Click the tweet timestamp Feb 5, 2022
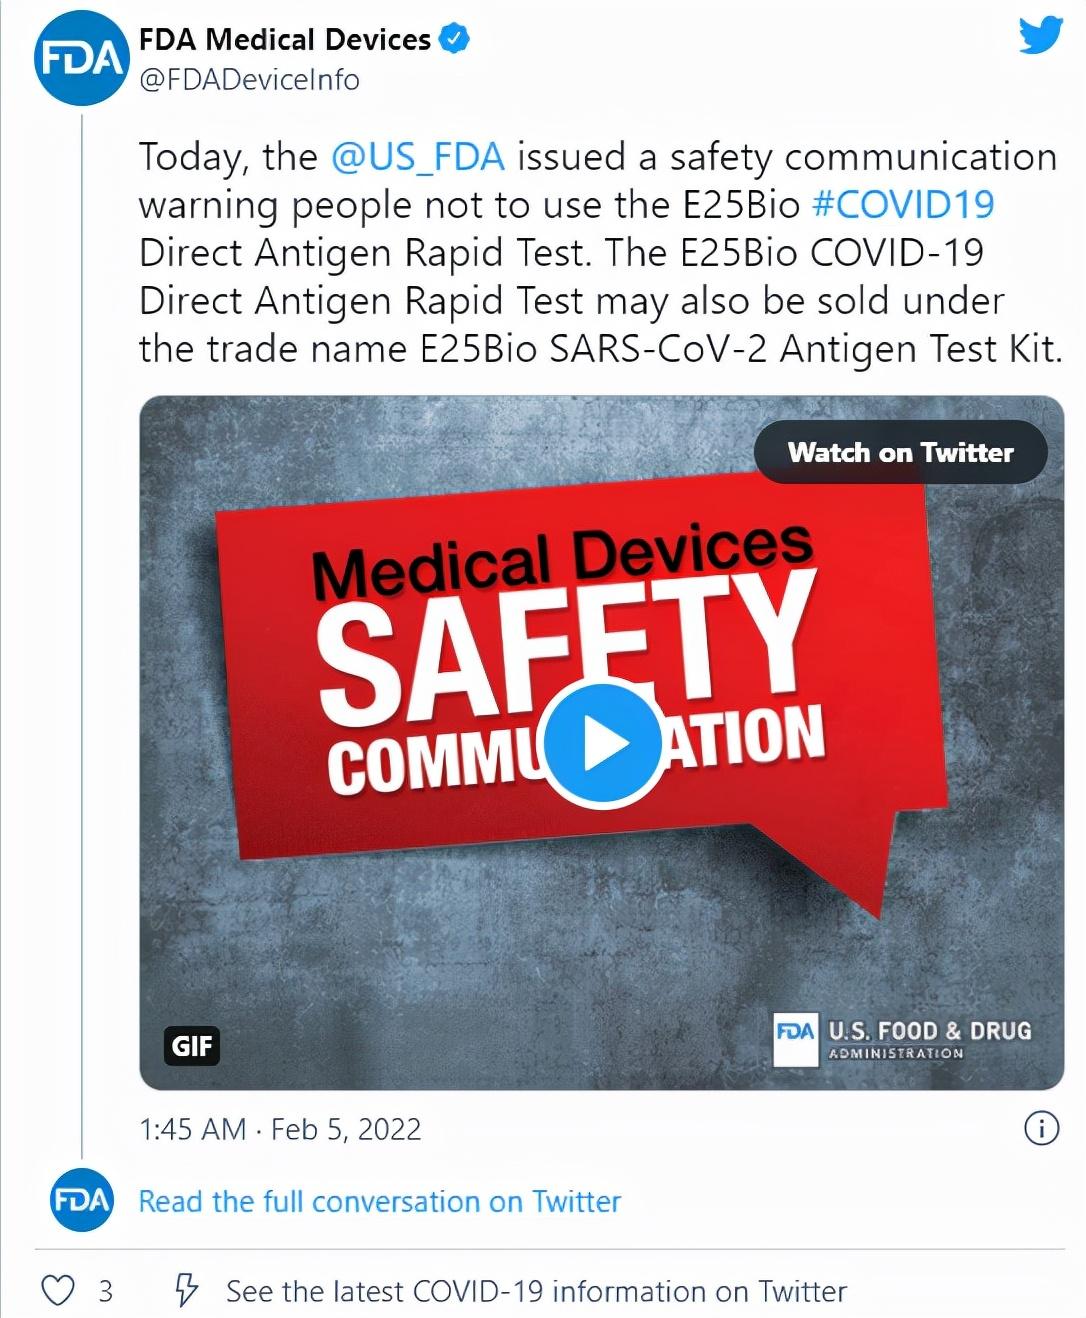The image size is (1086, 1318). (280, 1129)
